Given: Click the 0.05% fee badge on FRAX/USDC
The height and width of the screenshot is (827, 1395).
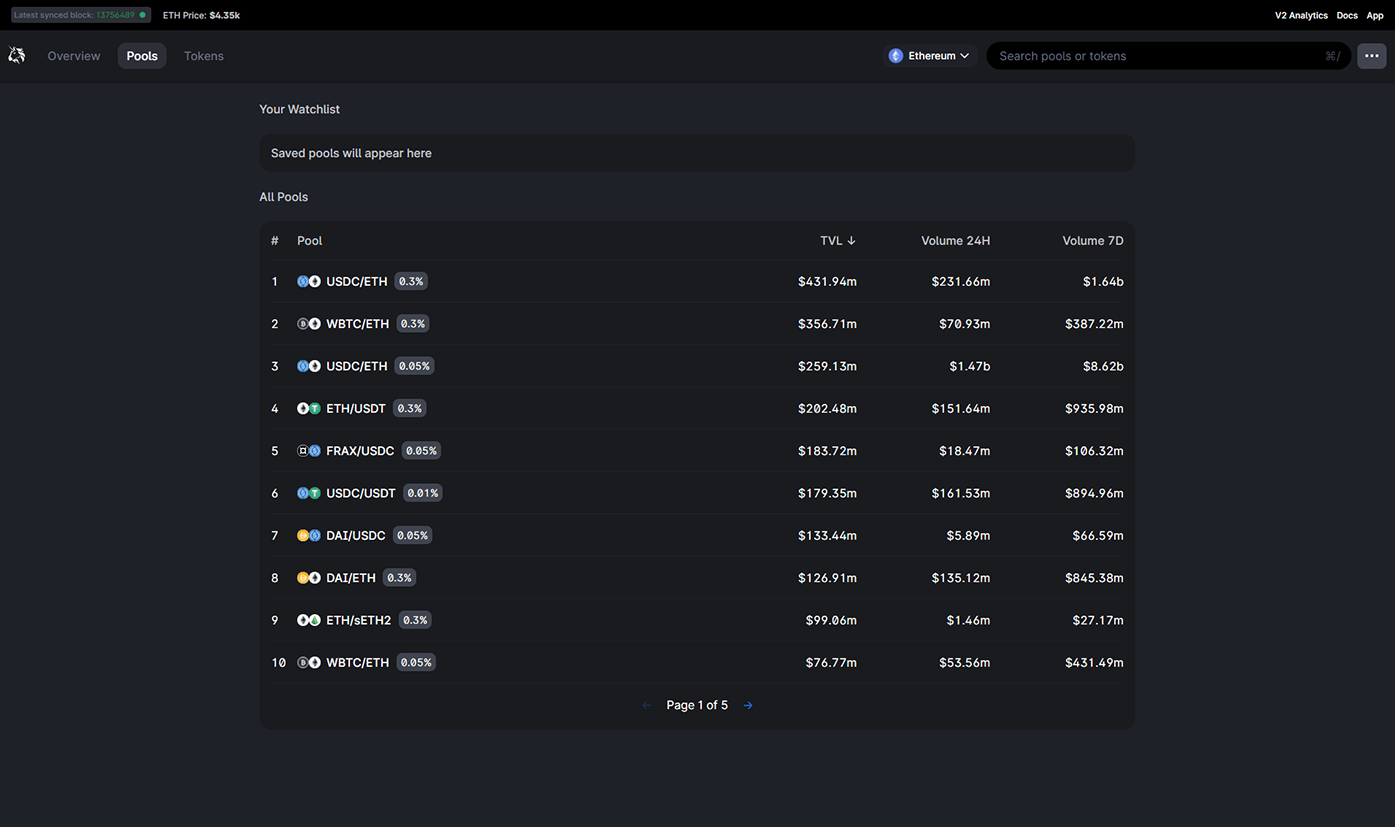Looking at the screenshot, I should (x=421, y=451).
